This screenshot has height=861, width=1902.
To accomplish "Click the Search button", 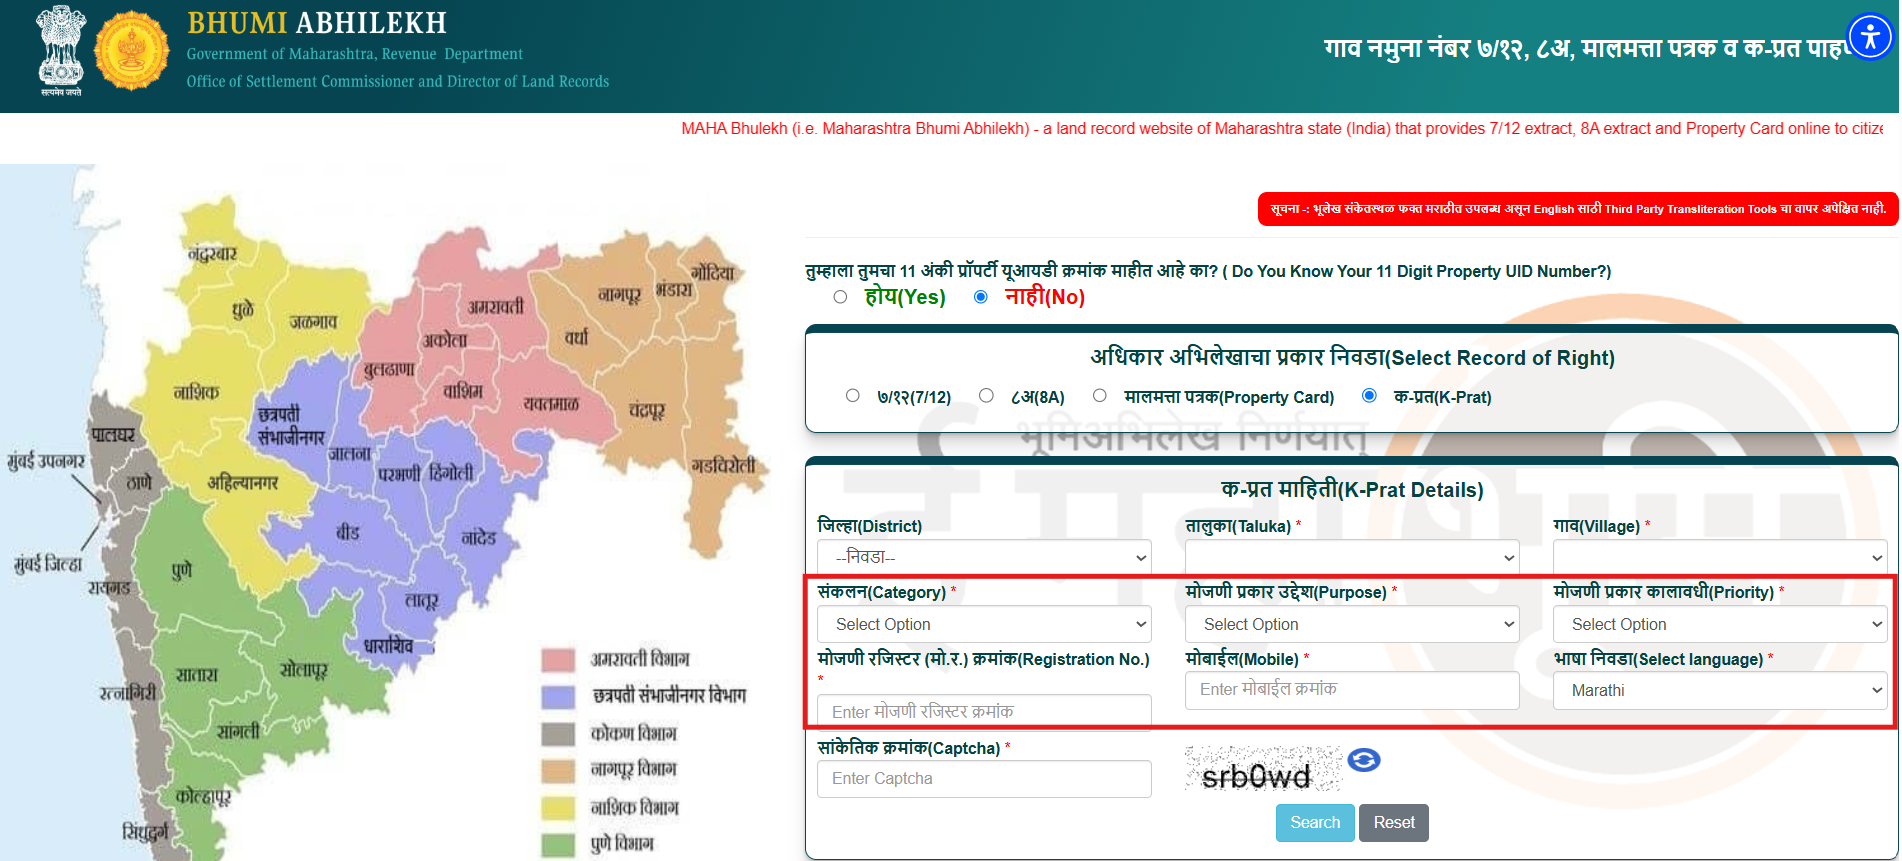I will [1315, 822].
